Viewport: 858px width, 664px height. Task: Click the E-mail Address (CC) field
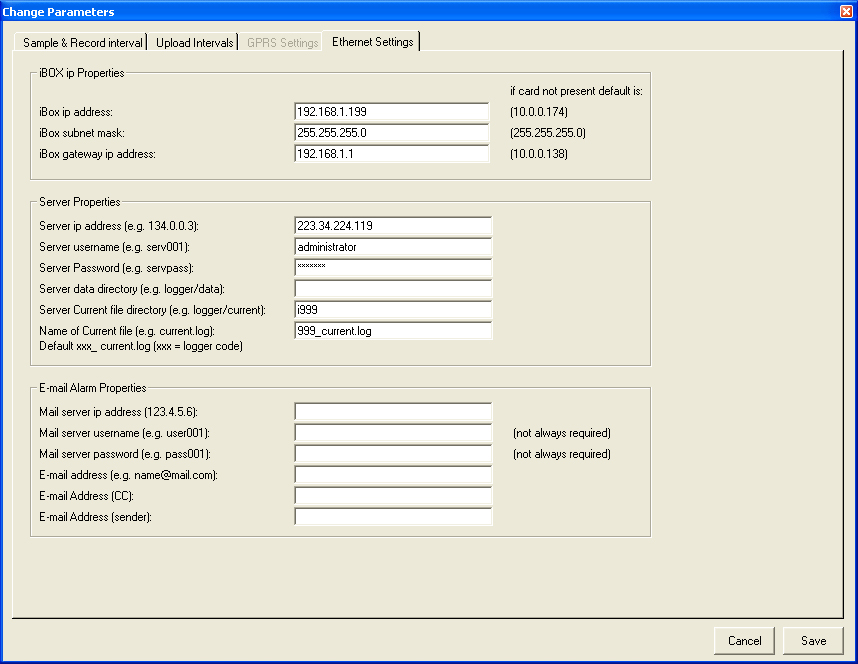[x=393, y=496]
